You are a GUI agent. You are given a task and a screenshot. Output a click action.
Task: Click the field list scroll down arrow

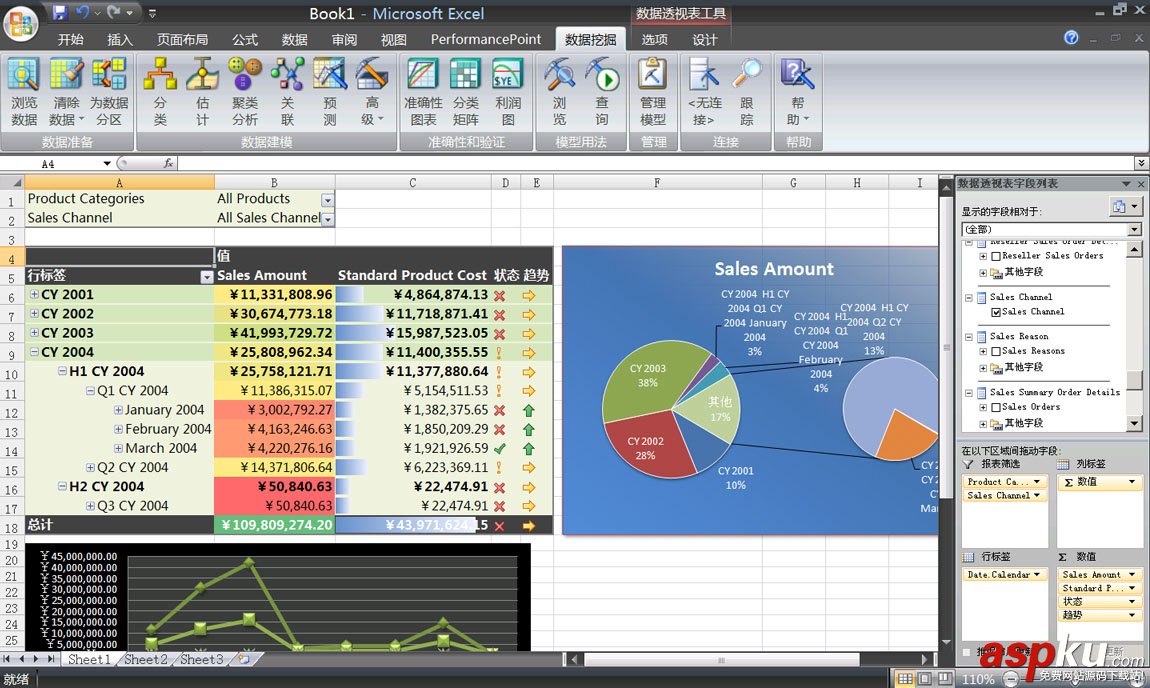click(x=1135, y=424)
